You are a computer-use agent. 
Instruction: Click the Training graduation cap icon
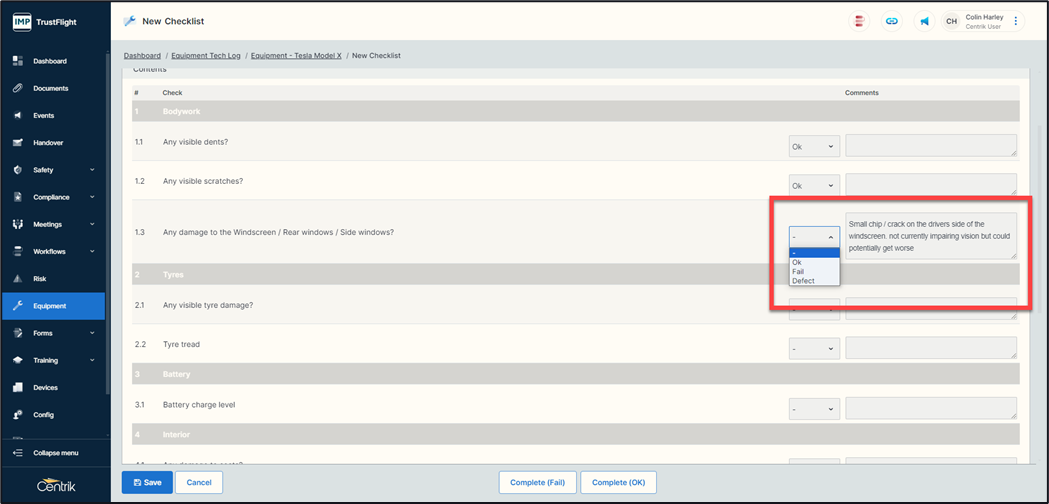click(x=18, y=360)
